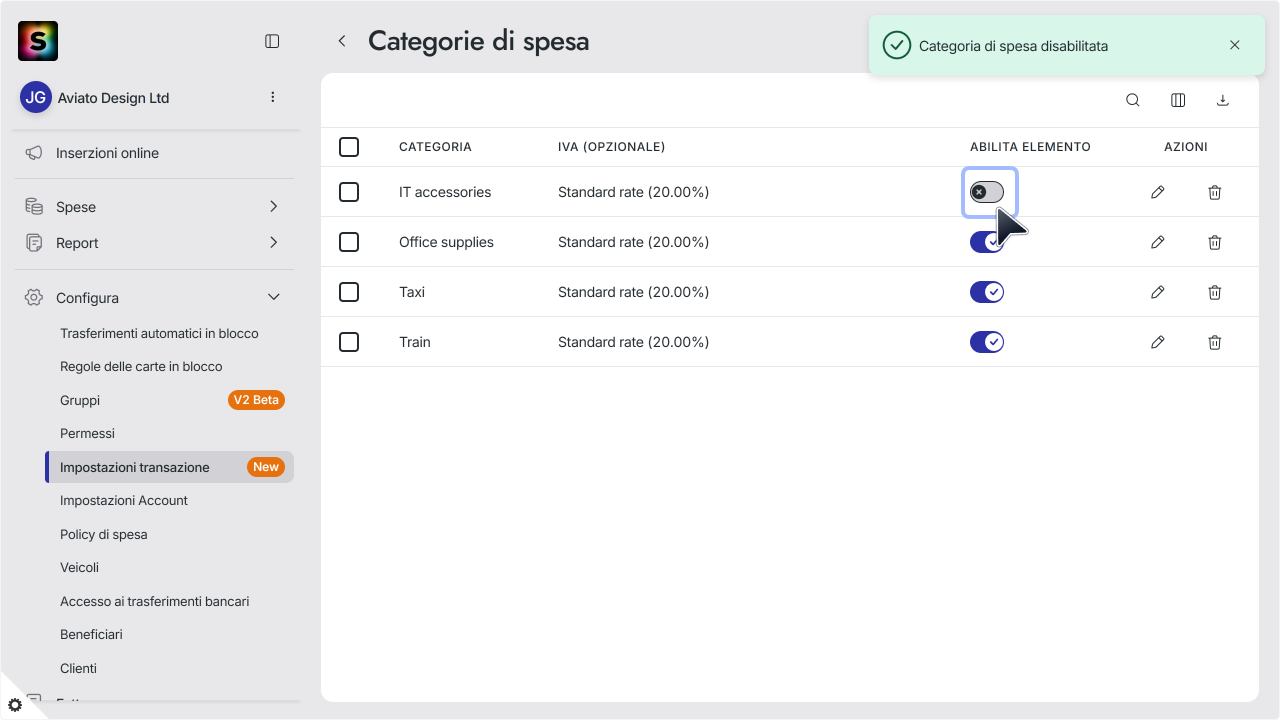Screen dimensions: 1280x720
Task: Click the download export icon
Action: pyautogui.click(x=1222, y=100)
